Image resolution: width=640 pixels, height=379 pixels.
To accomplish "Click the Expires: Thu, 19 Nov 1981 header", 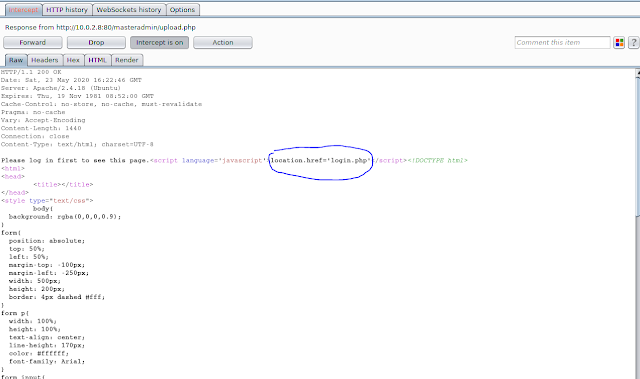I will (77, 96).
